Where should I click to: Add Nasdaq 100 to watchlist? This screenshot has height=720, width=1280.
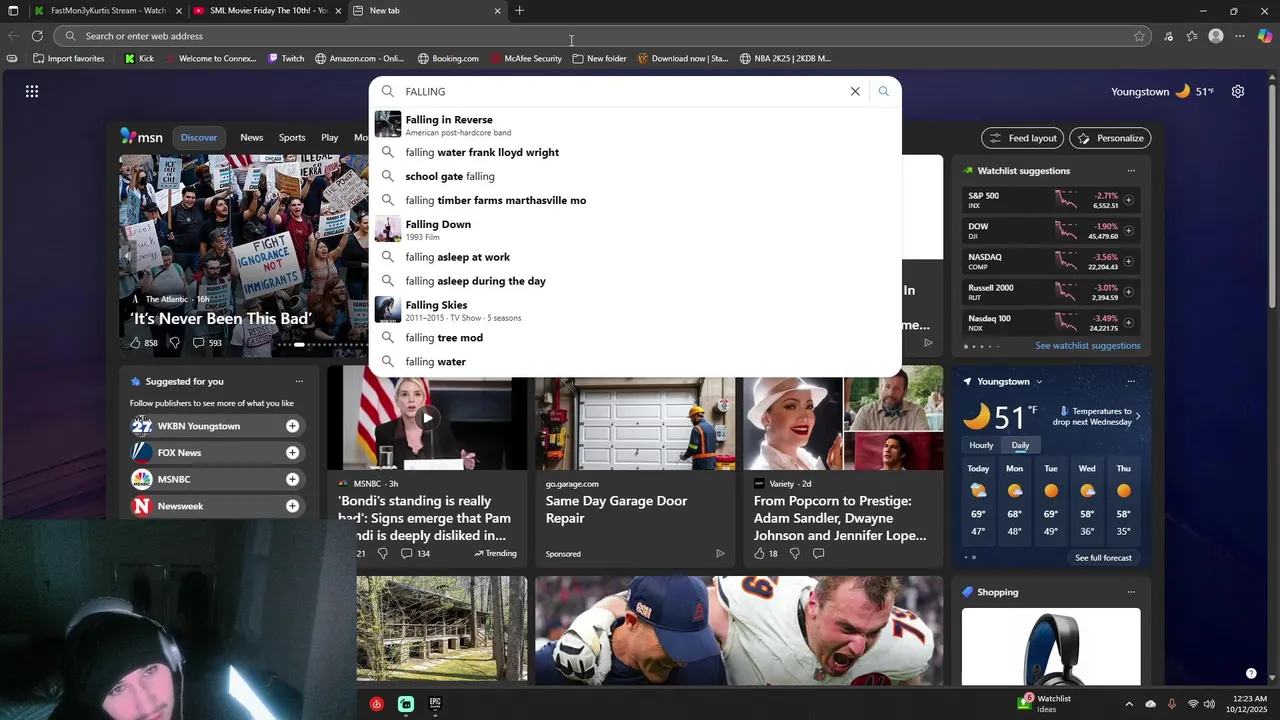pyautogui.click(x=1128, y=323)
